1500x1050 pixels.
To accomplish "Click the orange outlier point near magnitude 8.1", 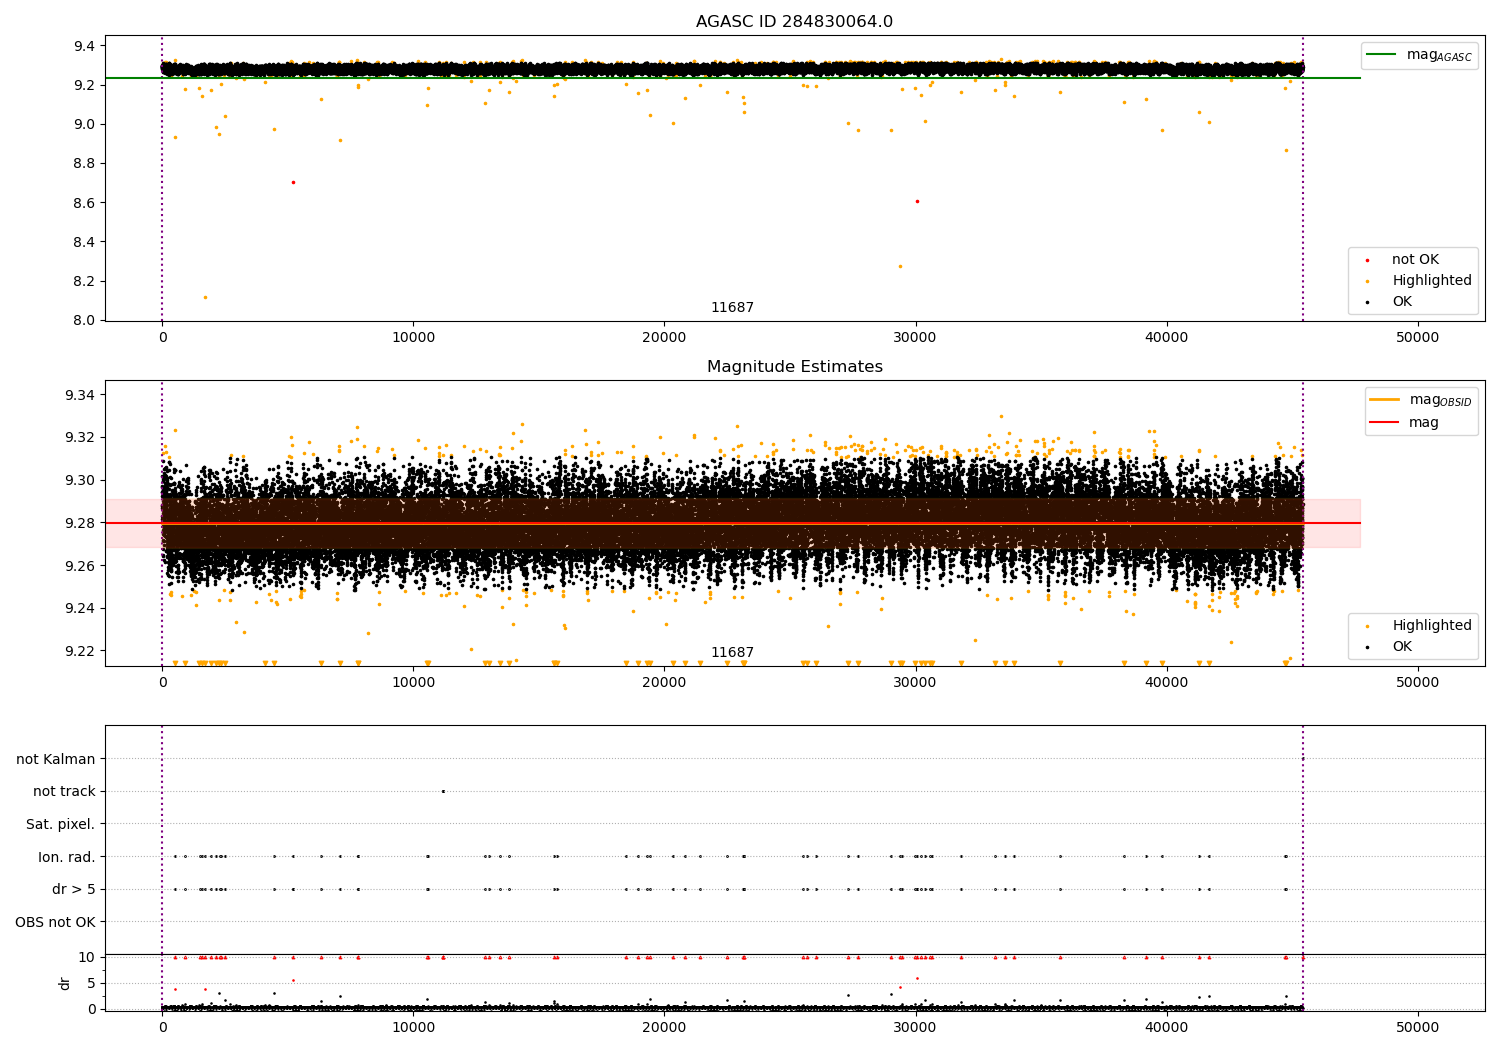I will [x=205, y=297].
